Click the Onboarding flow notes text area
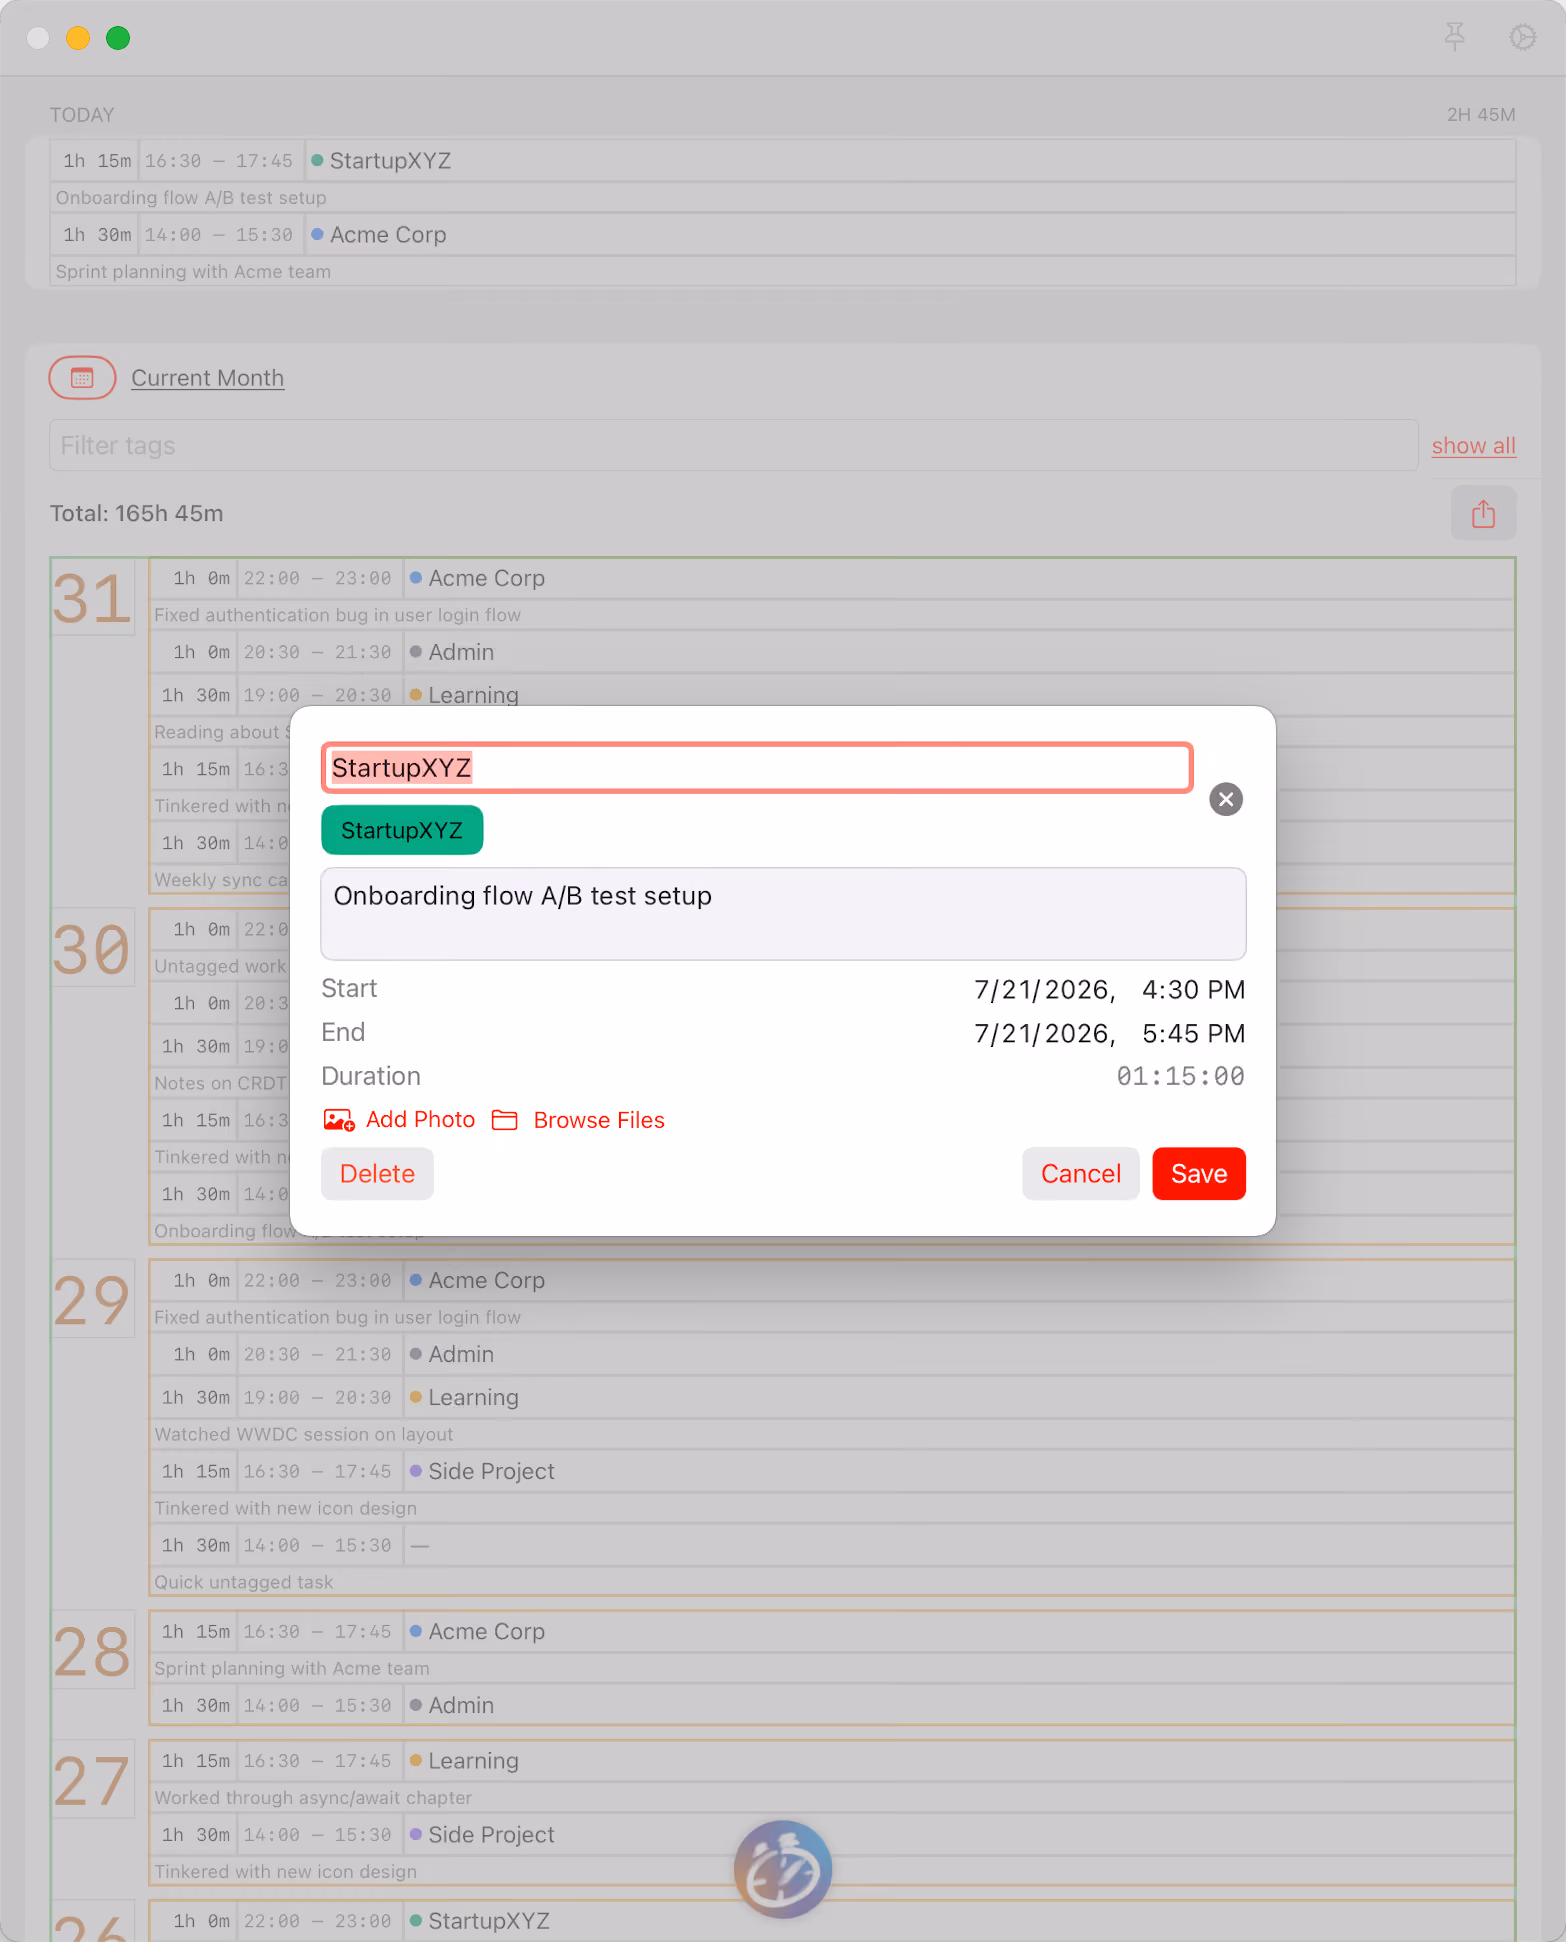Screen dimensions: 1566x1942 pyautogui.click(x=783, y=914)
